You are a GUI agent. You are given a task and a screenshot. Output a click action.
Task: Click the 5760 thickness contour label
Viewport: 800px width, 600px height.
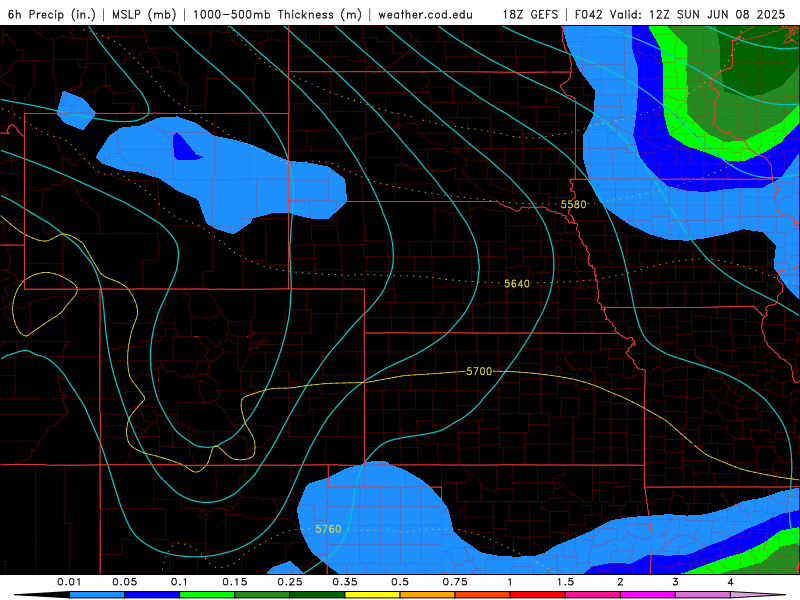[328, 529]
